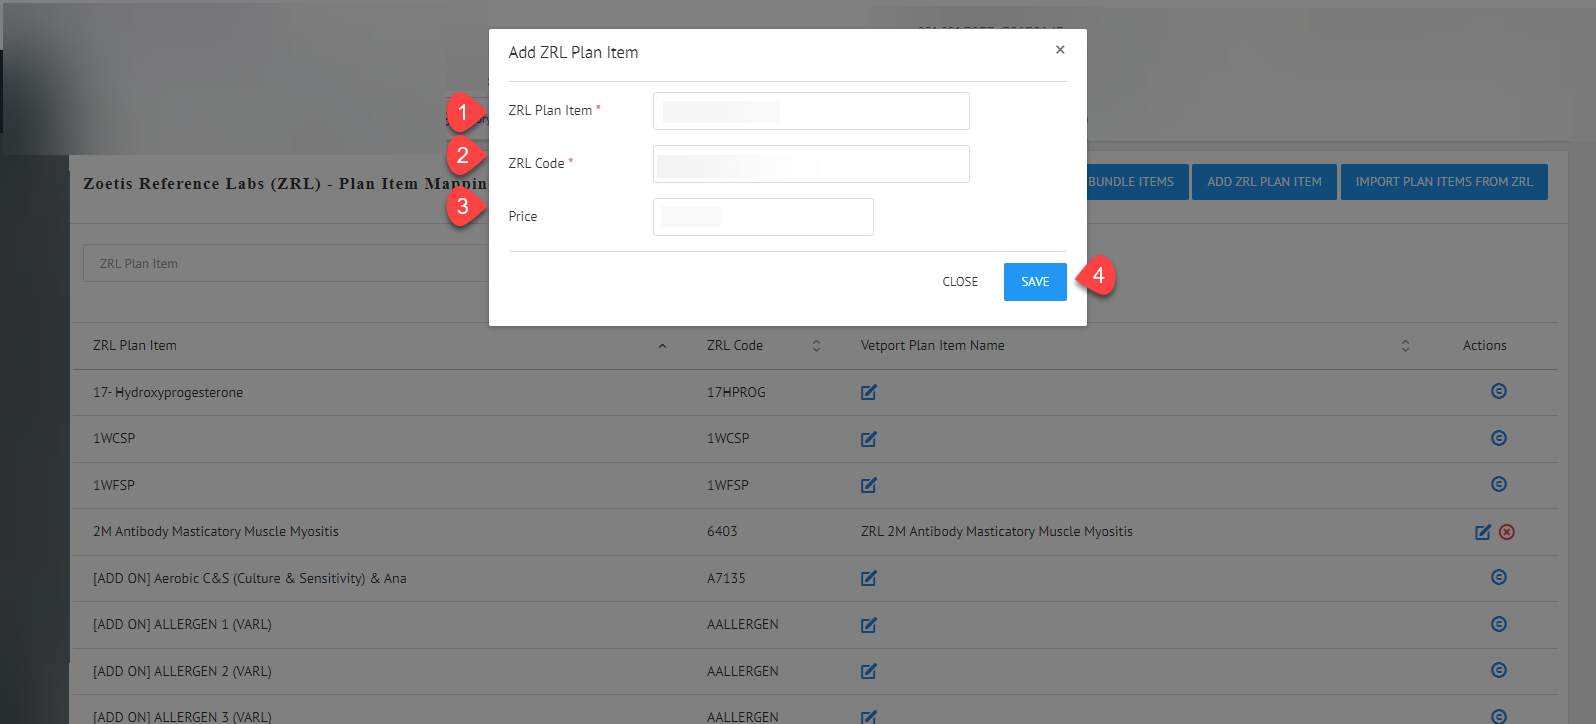The width and height of the screenshot is (1596, 724).
Task: Select '[ADD ON] Aerobic C&S (Culture & Sensitivity) & Ana' row
Action: coord(250,579)
